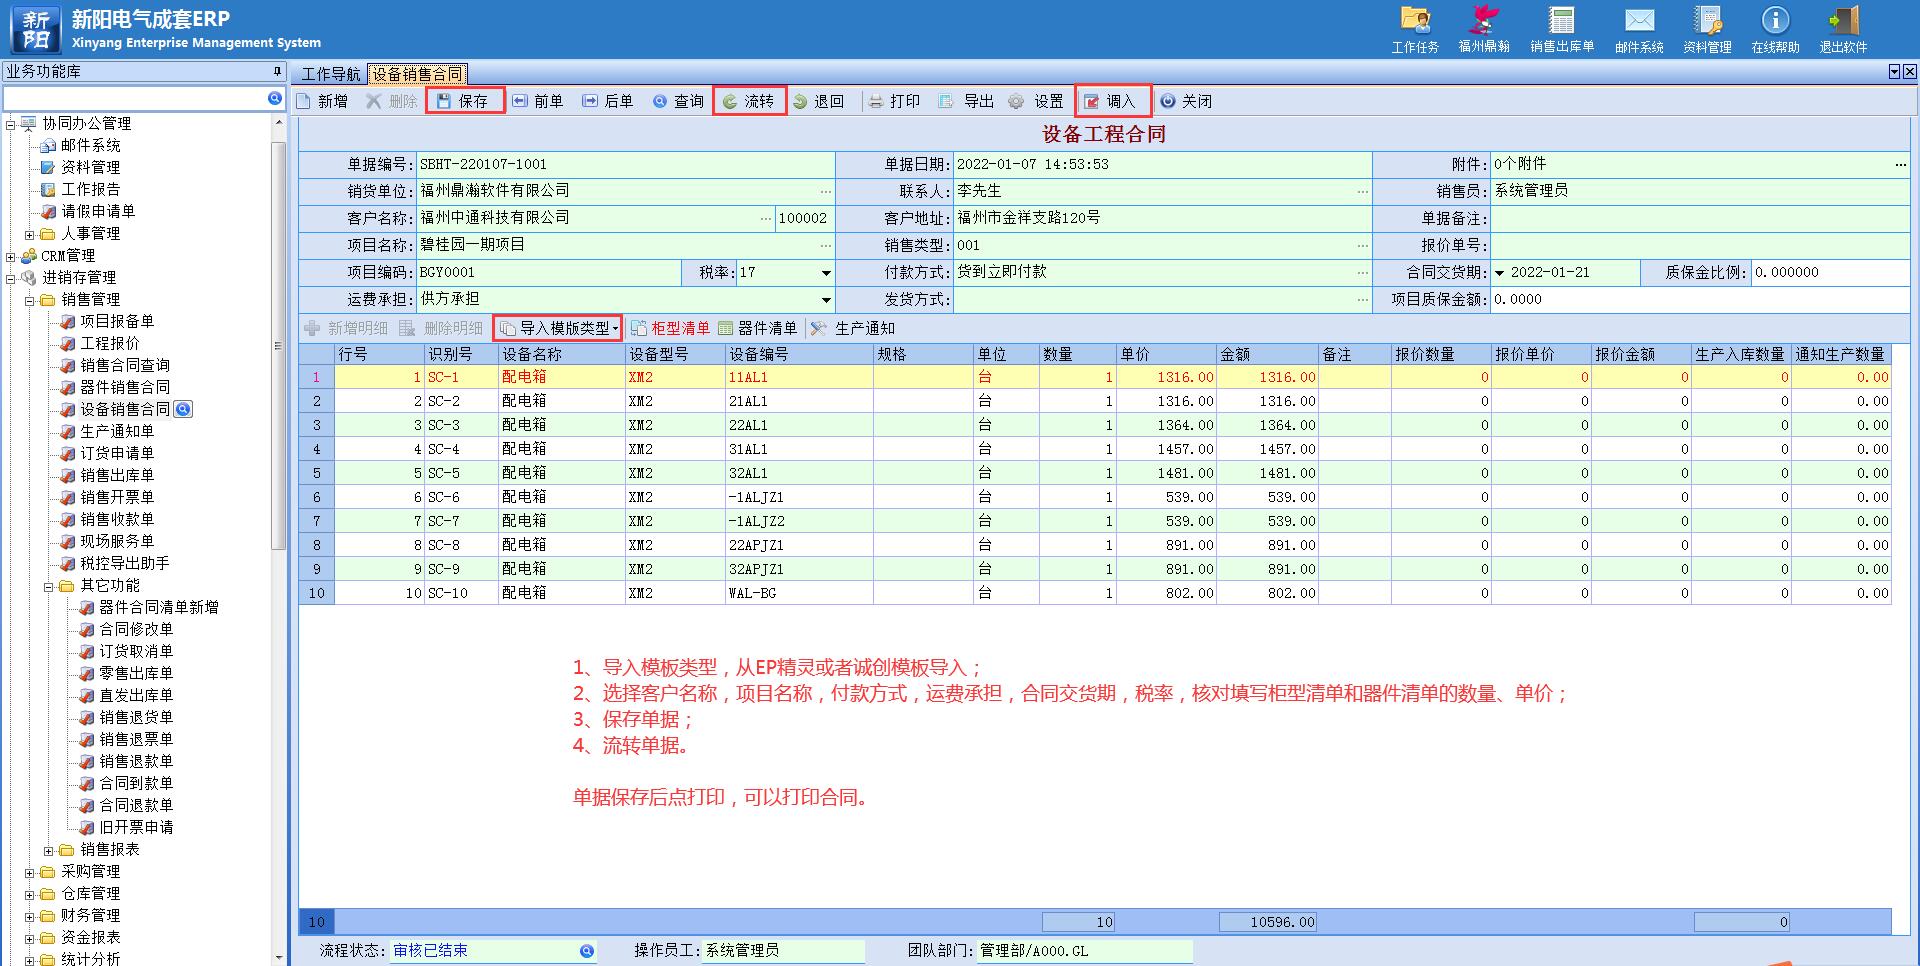Go to 前单 previous document
This screenshot has height=966, width=1920.
point(538,101)
